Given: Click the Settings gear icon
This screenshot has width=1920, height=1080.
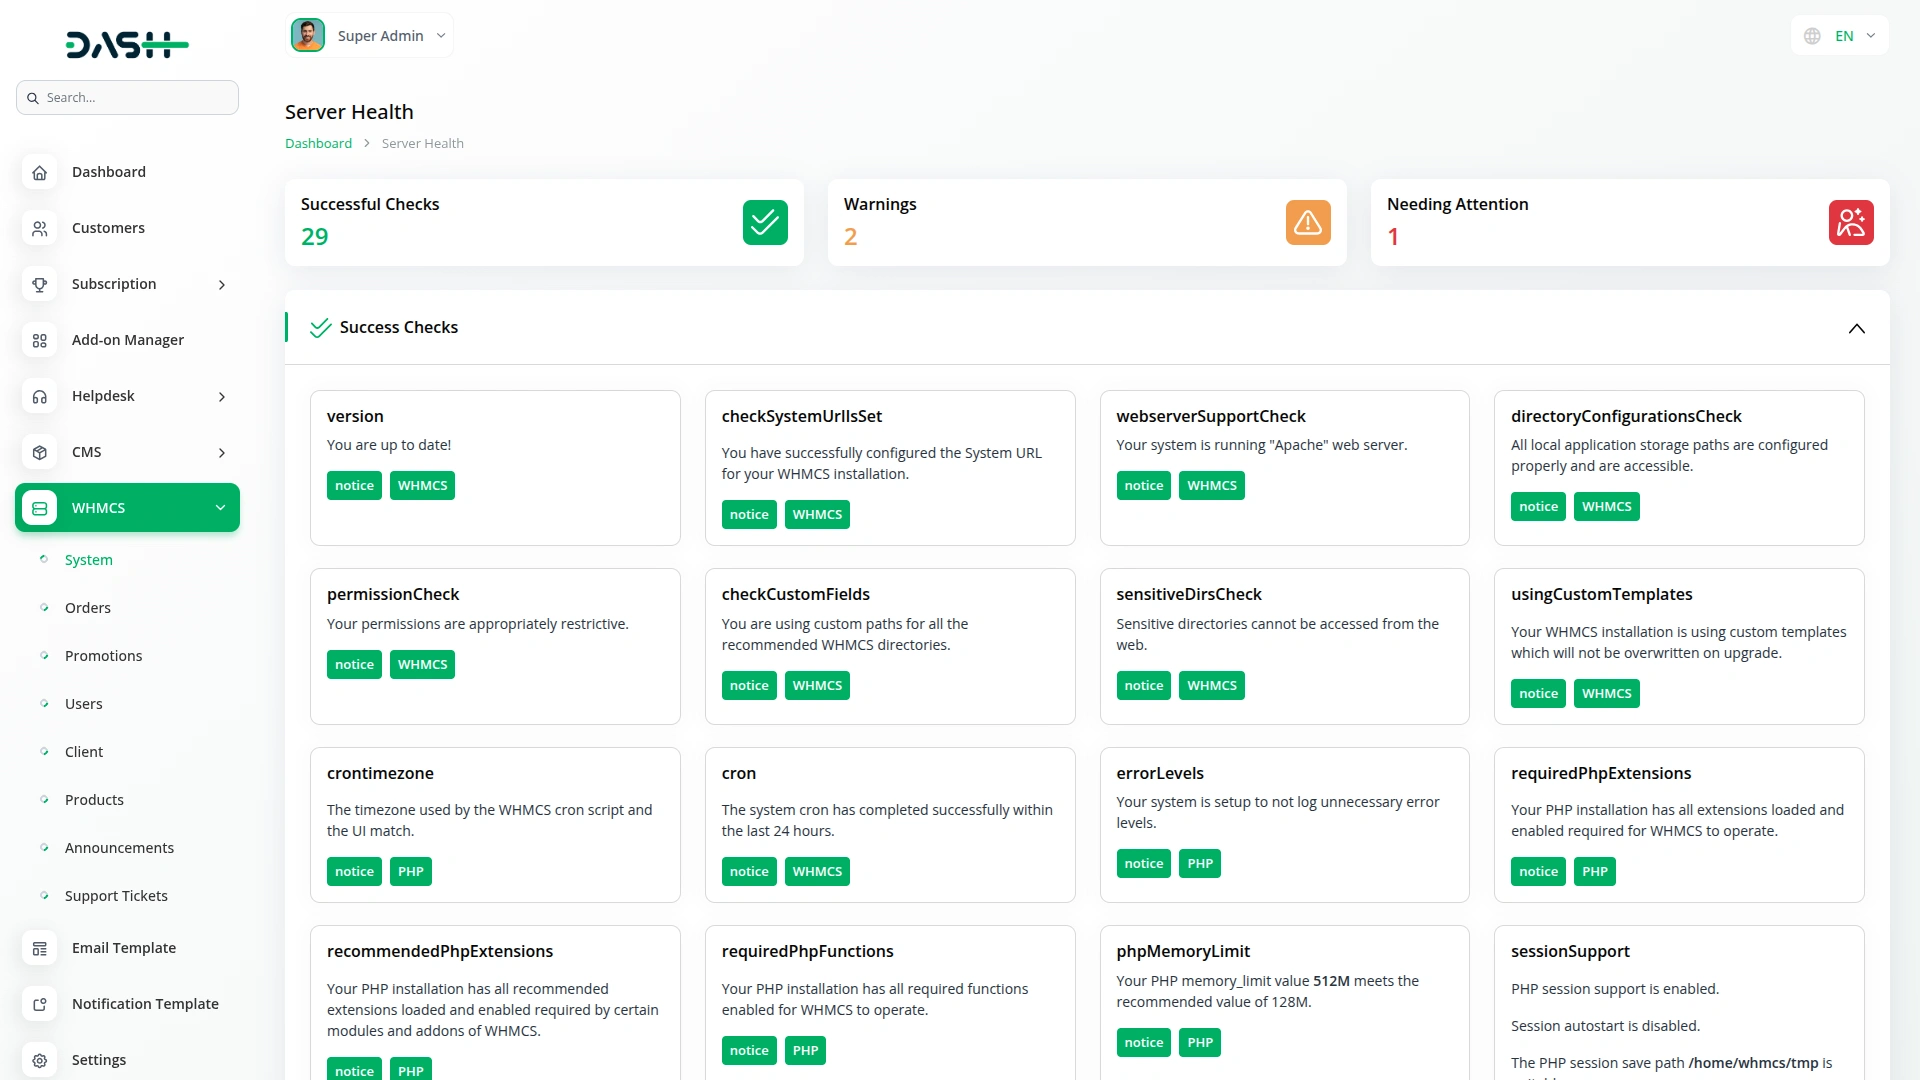Looking at the screenshot, I should (39, 1060).
